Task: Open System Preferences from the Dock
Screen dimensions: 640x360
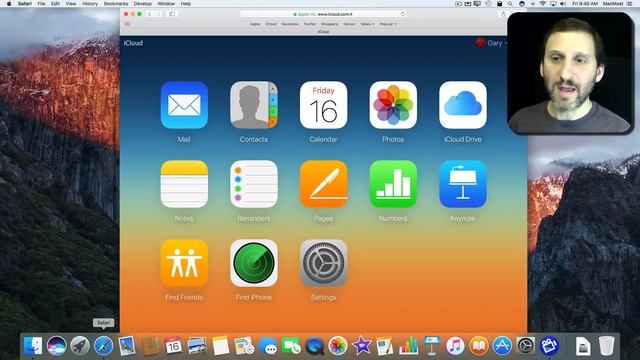Action: [526, 346]
